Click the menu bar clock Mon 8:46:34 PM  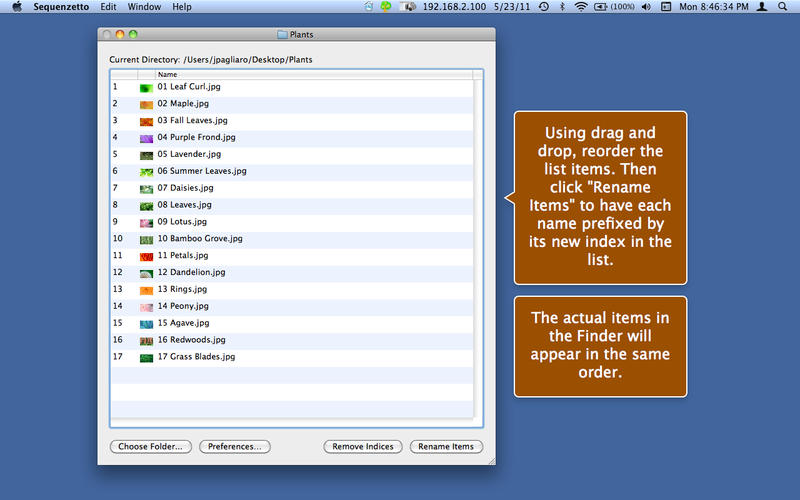[x=714, y=7]
